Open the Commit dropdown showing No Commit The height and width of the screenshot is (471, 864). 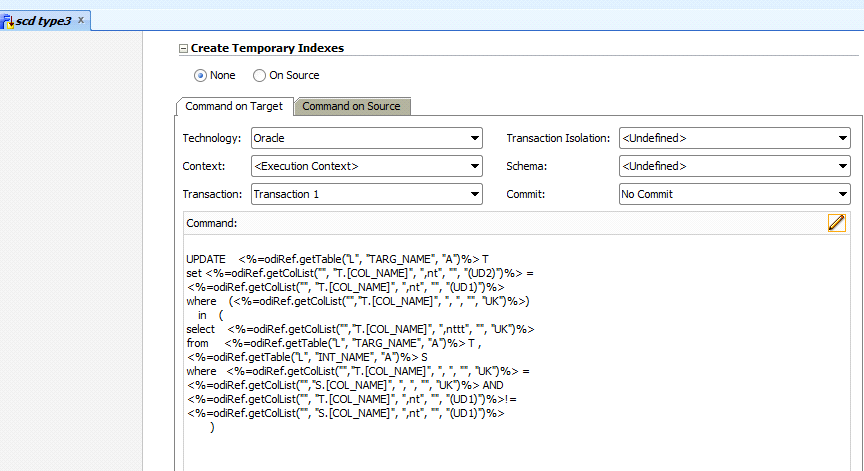[x=735, y=194]
